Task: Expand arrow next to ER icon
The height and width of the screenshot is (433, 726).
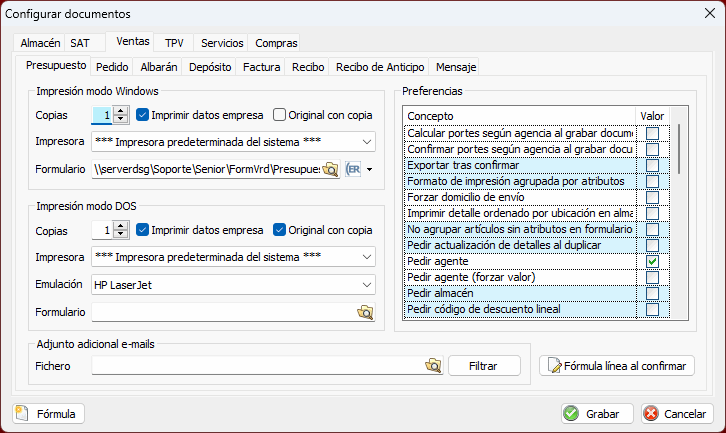Action: [369, 169]
